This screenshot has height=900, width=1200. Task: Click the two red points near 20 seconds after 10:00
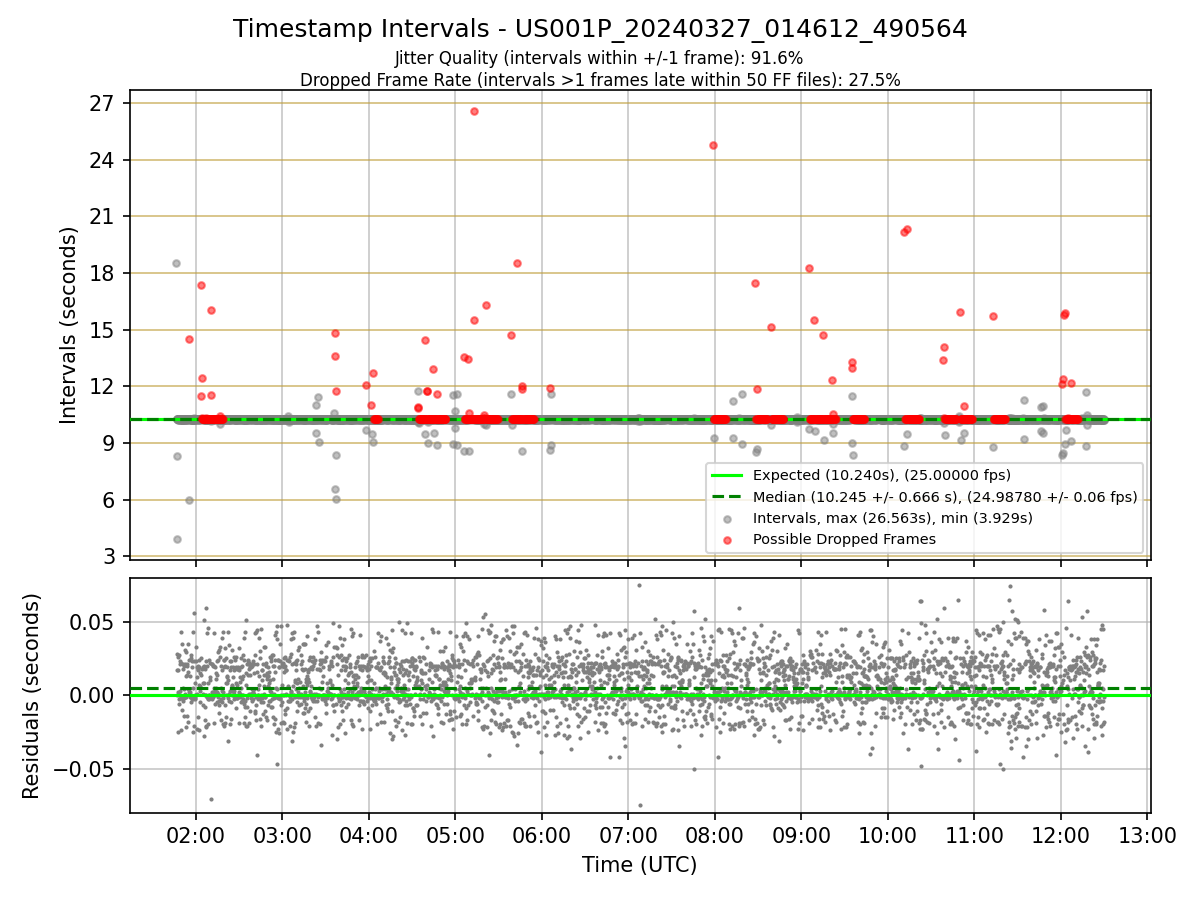[x=905, y=231]
